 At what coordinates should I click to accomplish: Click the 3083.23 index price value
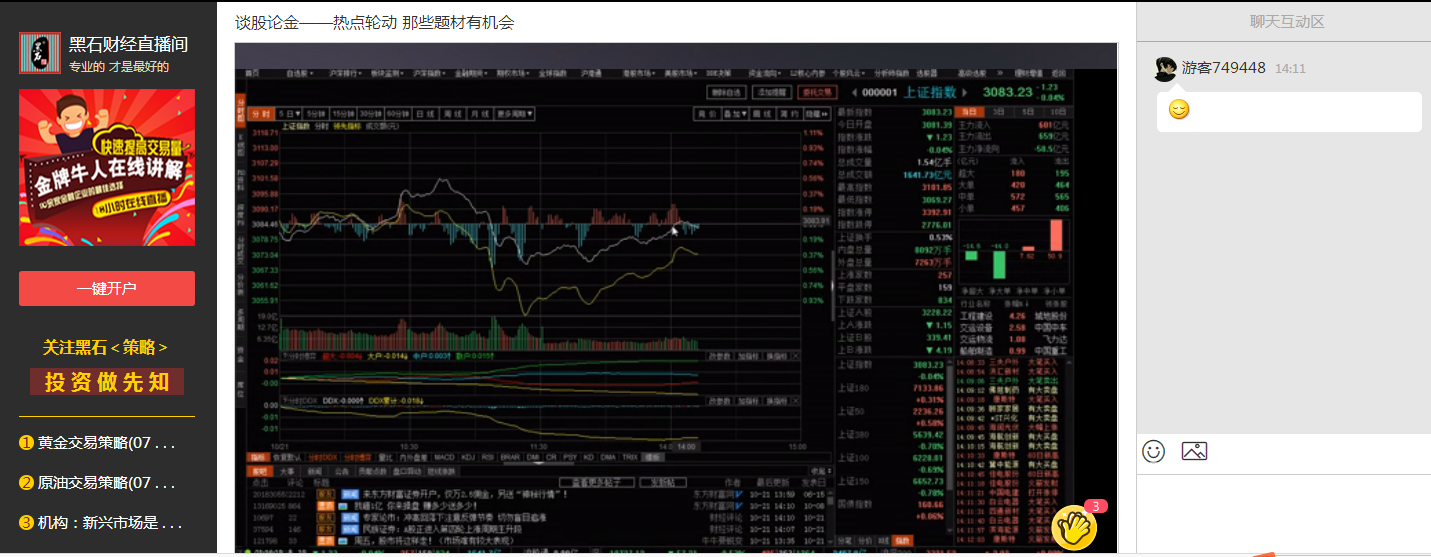click(1008, 92)
